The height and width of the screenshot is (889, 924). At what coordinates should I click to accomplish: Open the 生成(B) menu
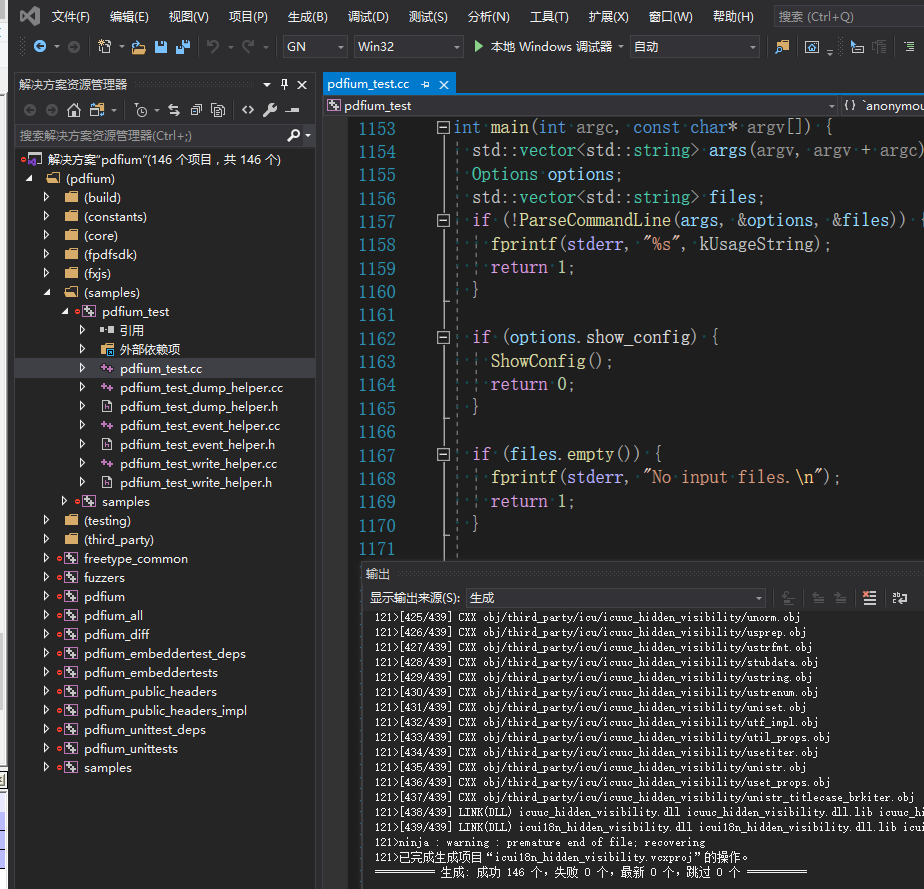[x=307, y=17]
